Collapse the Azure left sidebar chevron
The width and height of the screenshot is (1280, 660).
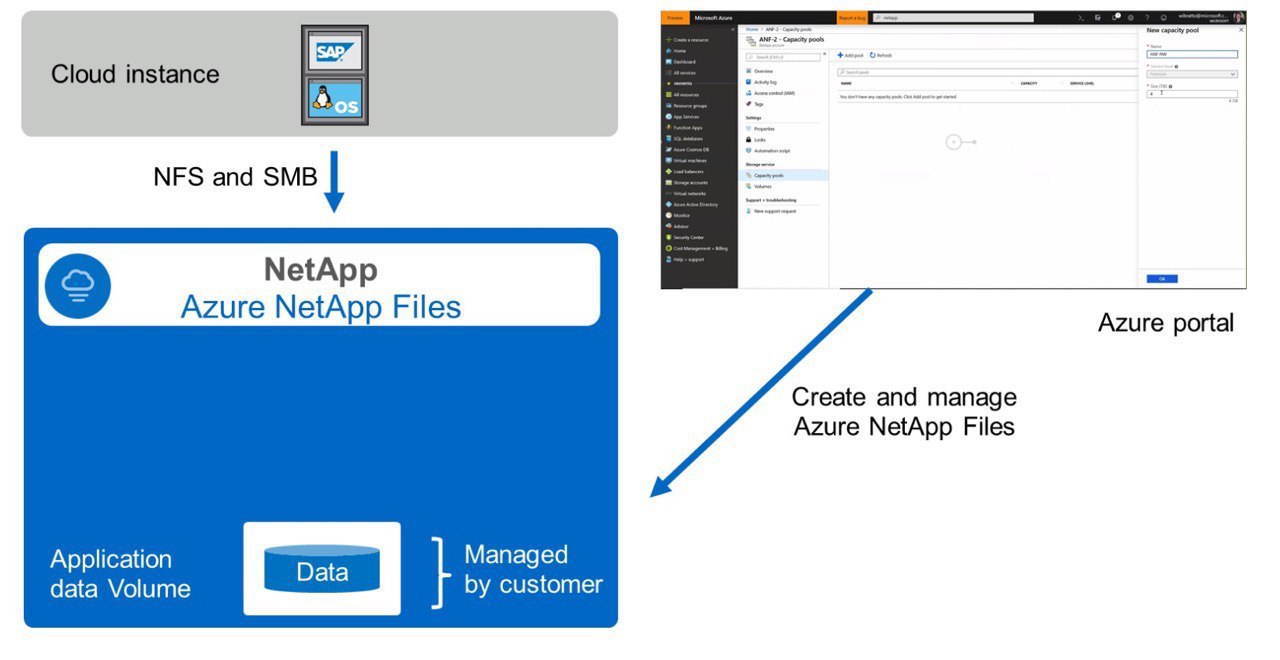point(733,29)
